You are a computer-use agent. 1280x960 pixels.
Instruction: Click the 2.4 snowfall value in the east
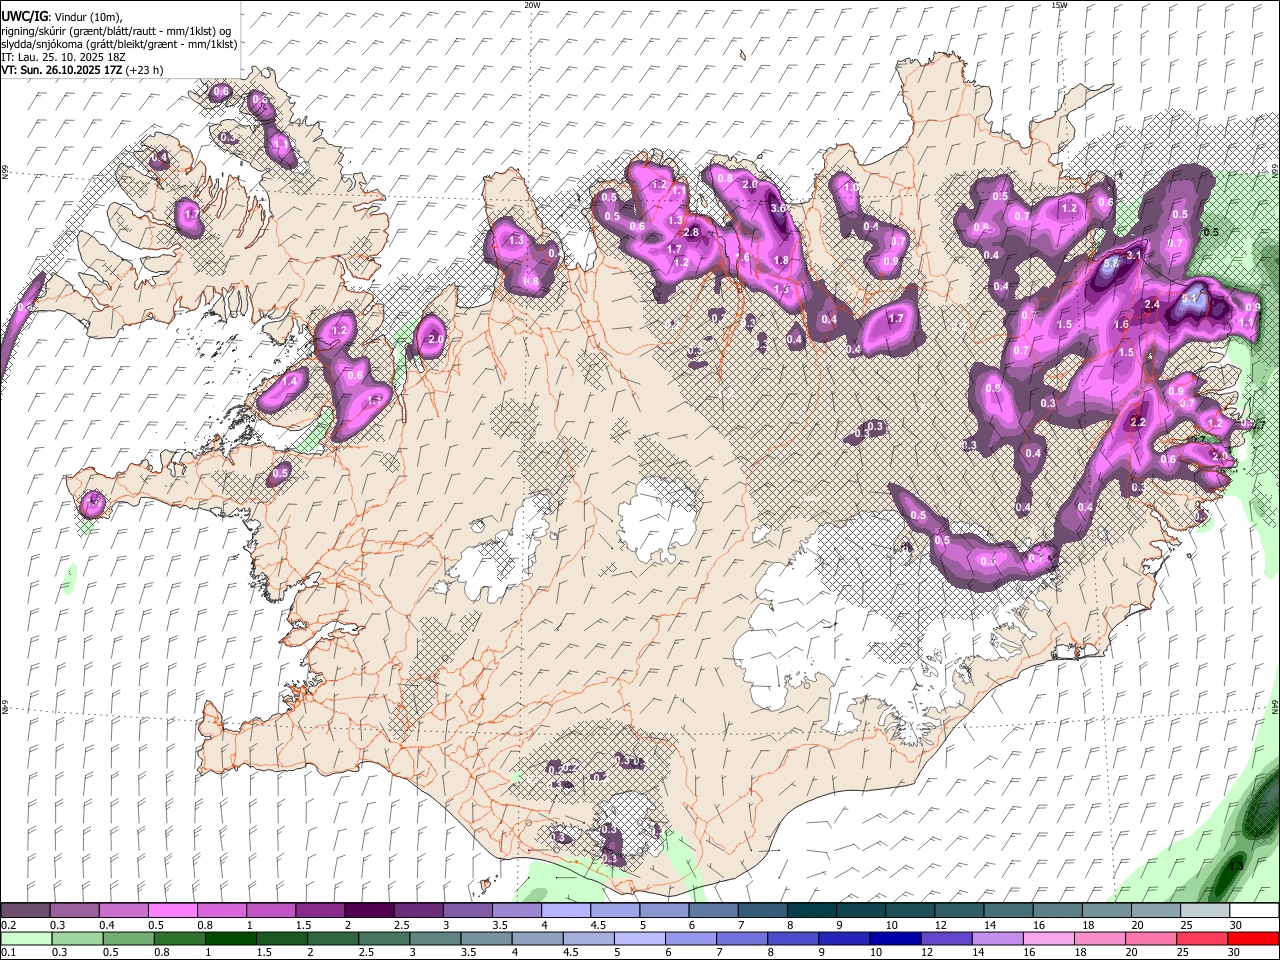(1152, 305)
